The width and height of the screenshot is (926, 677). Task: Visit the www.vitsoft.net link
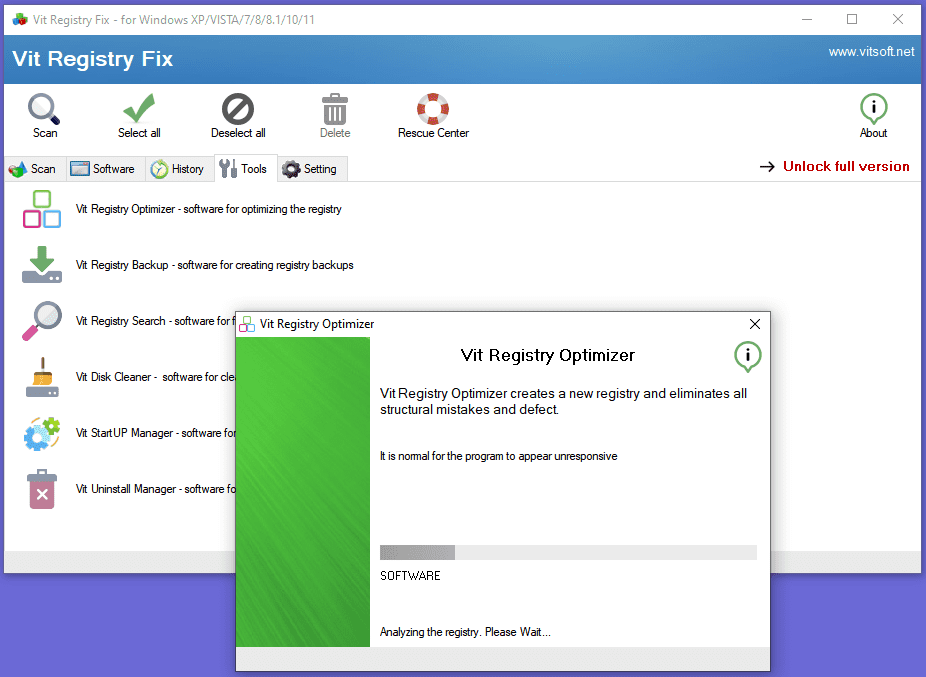[x=871, y=51]
